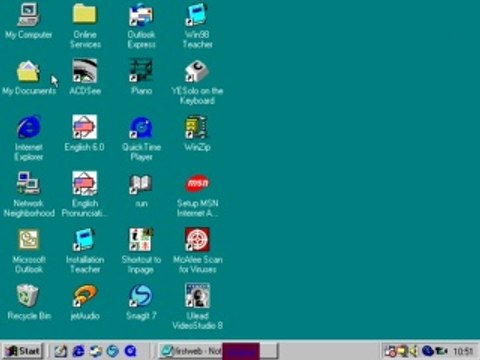The image size is (480, 360).
Task: Click the QuickTime icon in Quick Launch
Action: tap(130, 351)
